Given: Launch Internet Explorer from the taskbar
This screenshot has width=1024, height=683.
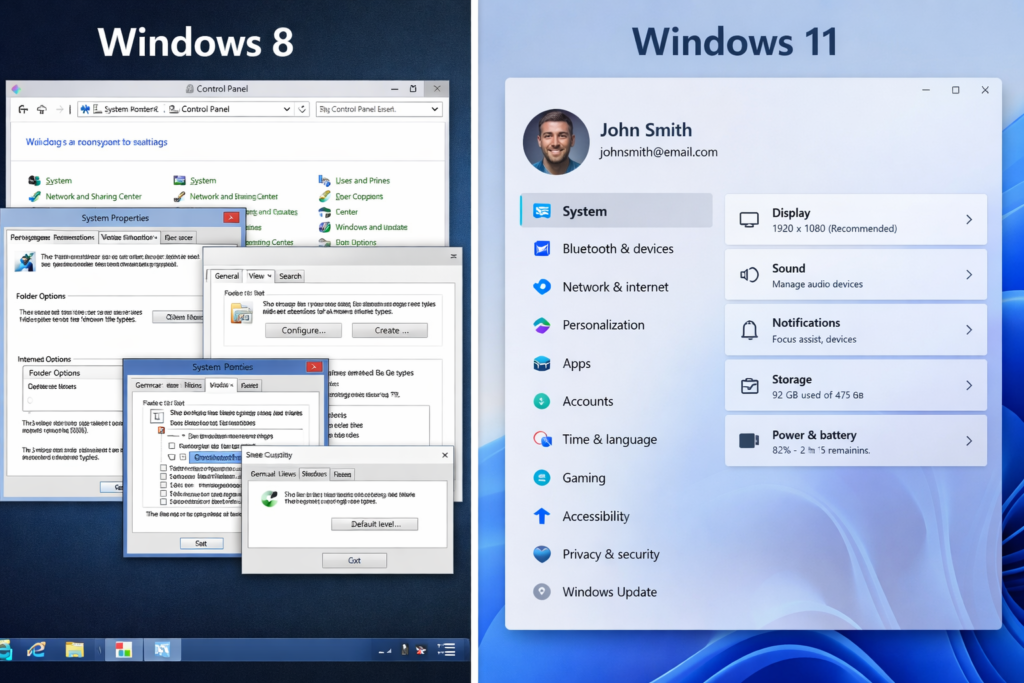Looking at the screenshot, I should tap(35, 649).
